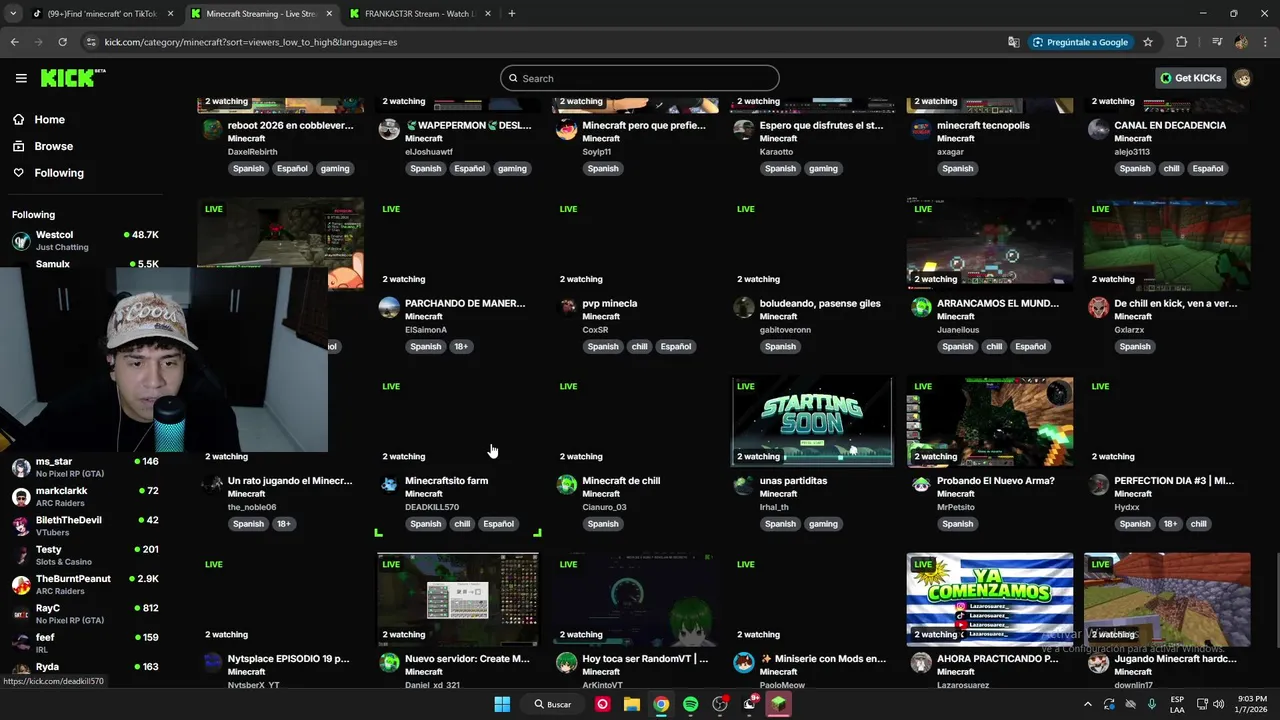Open Testy channel in sidebar
This screenshot has width=1280, height=720.
(85, 555)
